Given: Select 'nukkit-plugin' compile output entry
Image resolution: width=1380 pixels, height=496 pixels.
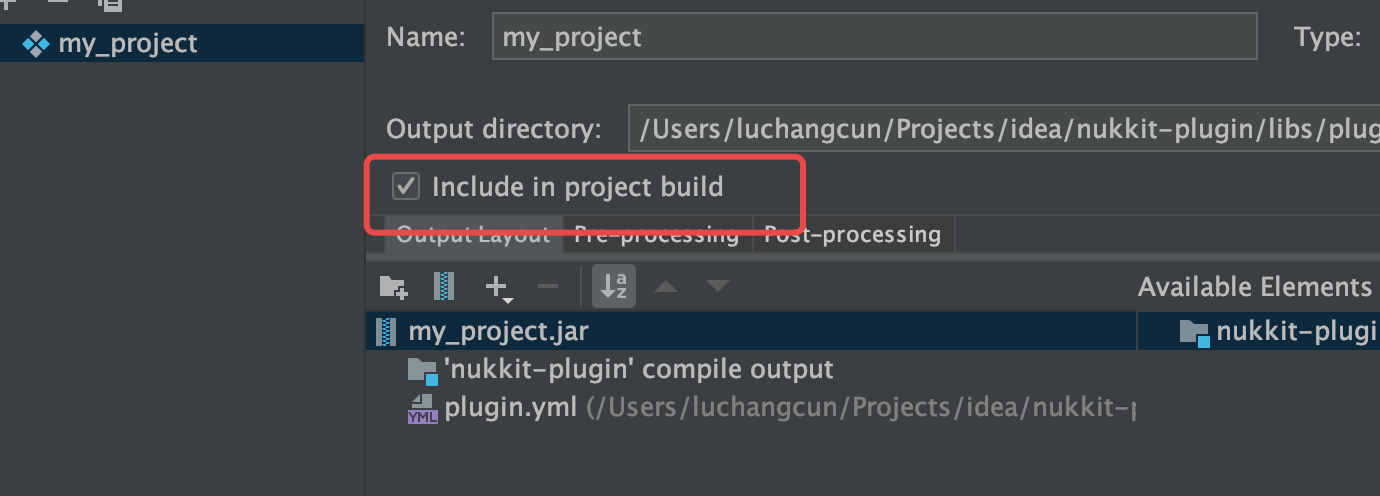Looking at the screenshot, I should coord(638,370).
